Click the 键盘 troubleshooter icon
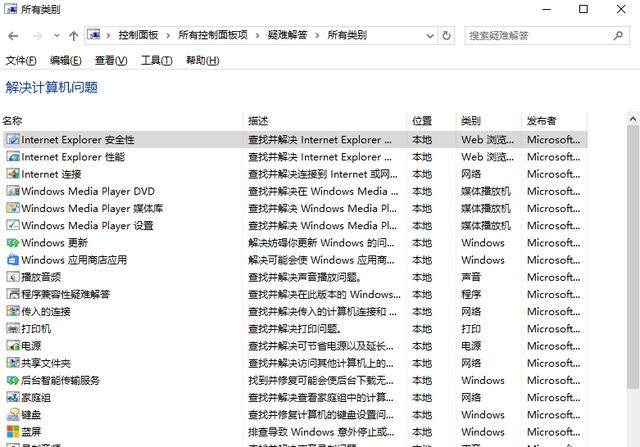 [13, 415]
